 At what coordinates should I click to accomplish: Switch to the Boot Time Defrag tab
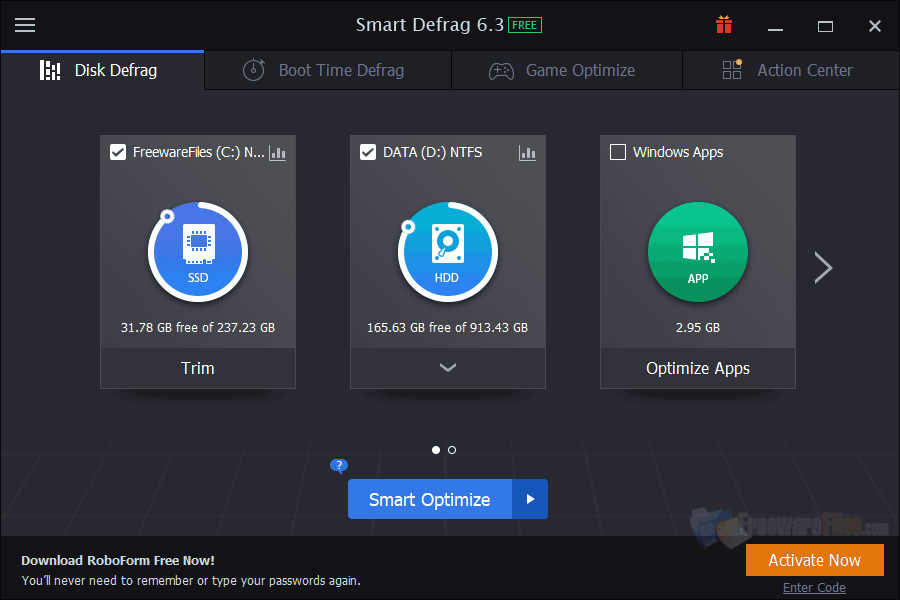(326, 70)
